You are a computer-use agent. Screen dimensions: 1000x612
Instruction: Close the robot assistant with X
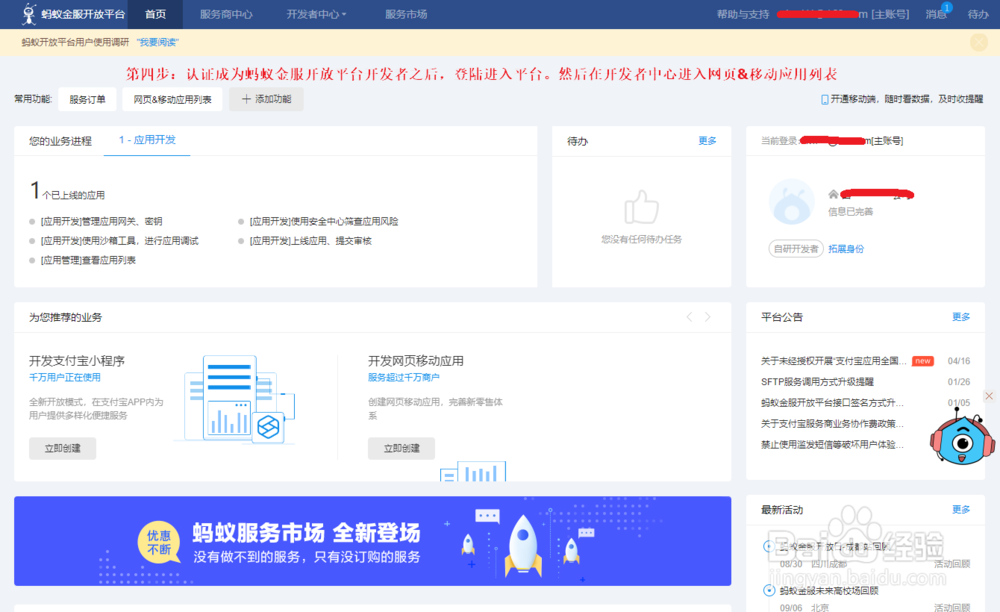(x=989, y=396)
